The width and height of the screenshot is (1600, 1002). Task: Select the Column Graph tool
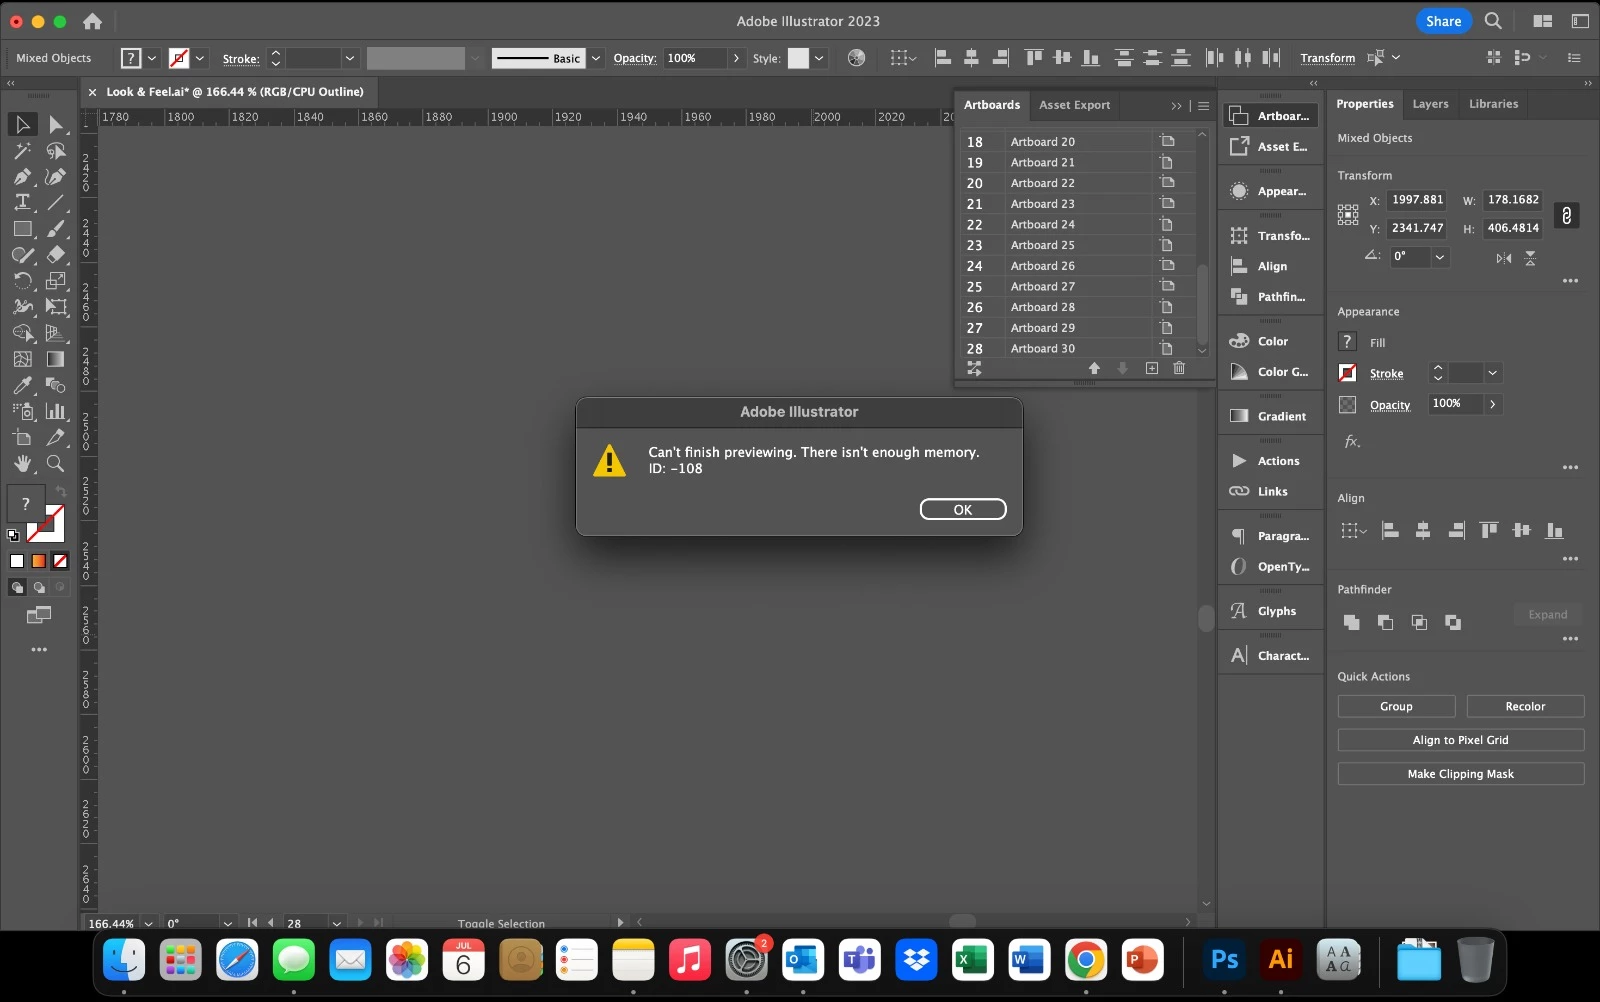tap(56, 411)
